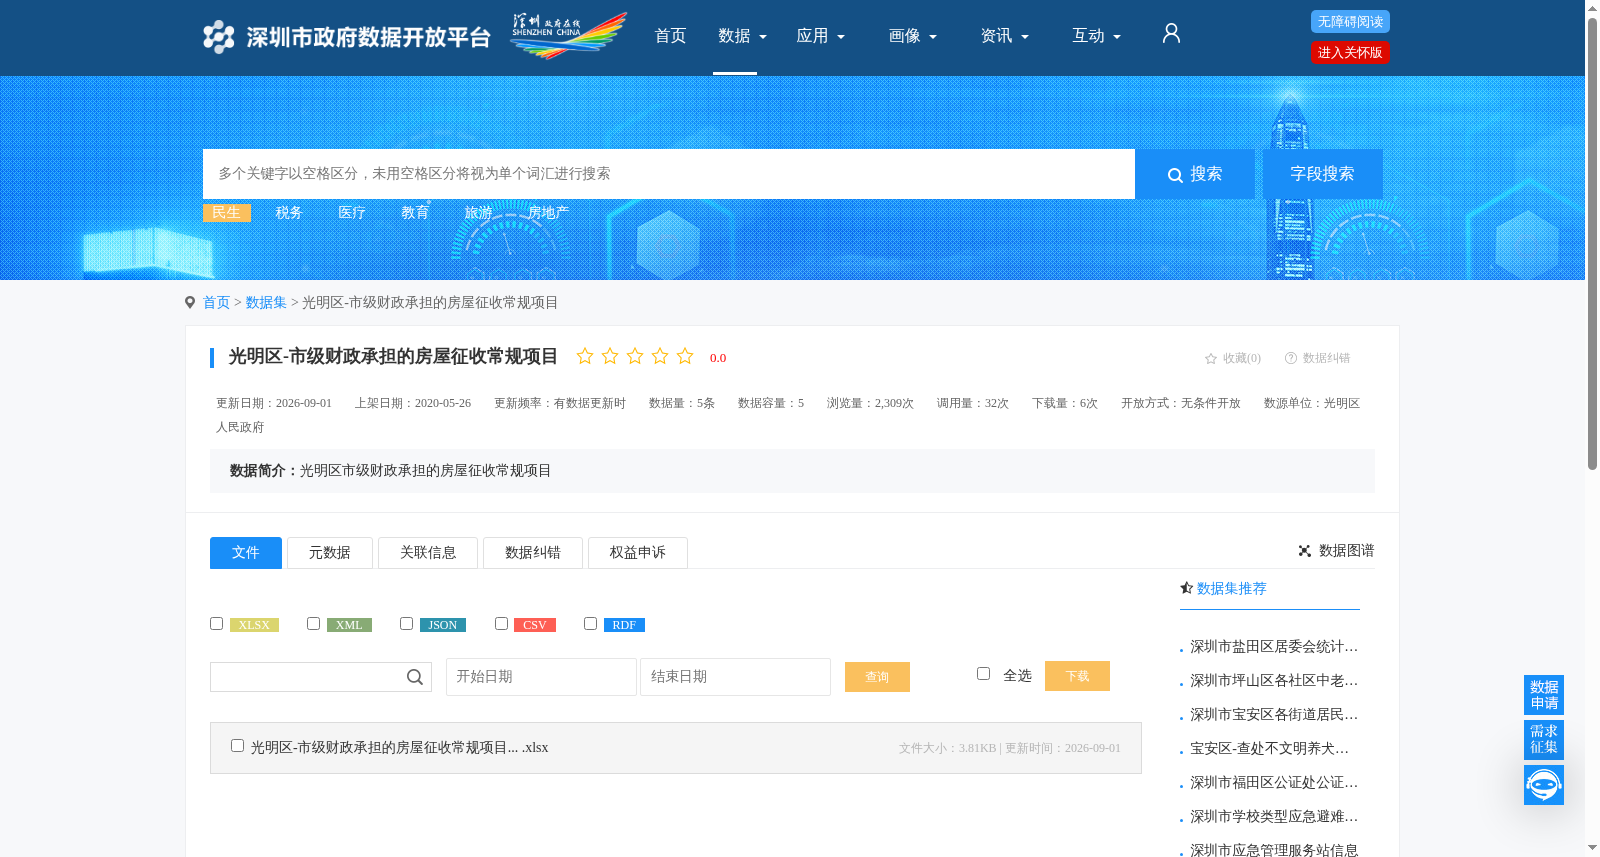The width and height of the screenshot is (1600, 857).
Task: Rate the dataset with the first star
Action: (x=585, y=356)
